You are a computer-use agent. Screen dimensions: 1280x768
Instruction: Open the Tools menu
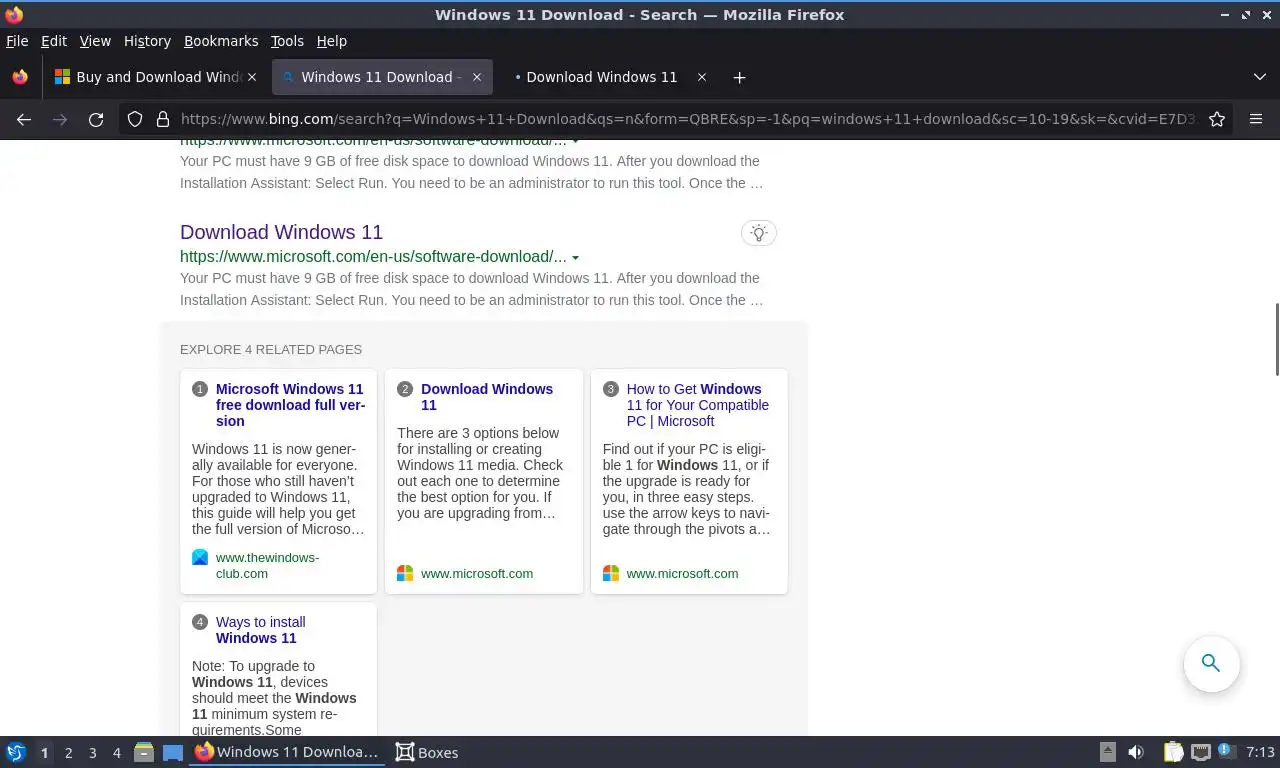pyautogui.click(x=287, y=41)
